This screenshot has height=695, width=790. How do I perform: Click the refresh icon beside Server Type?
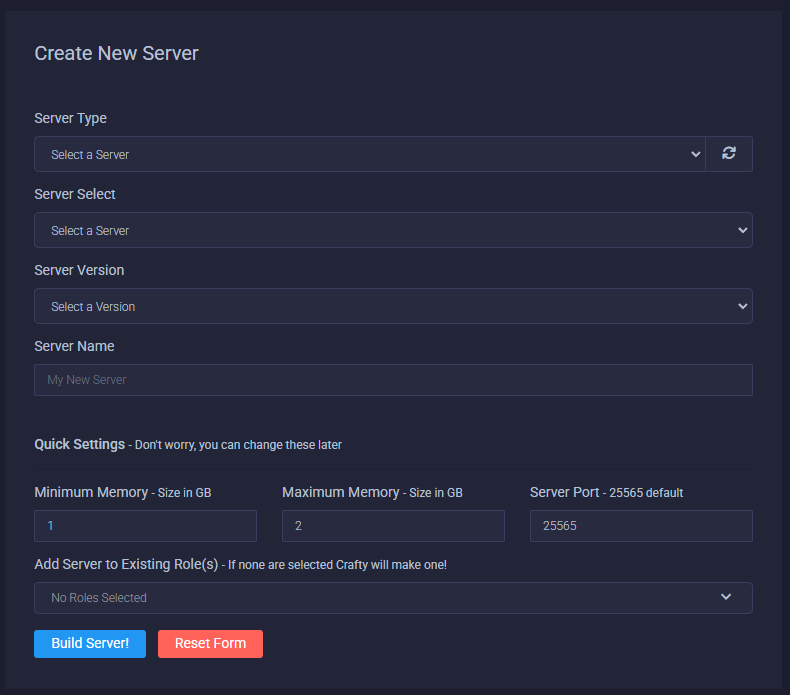(x=729, y=154)
